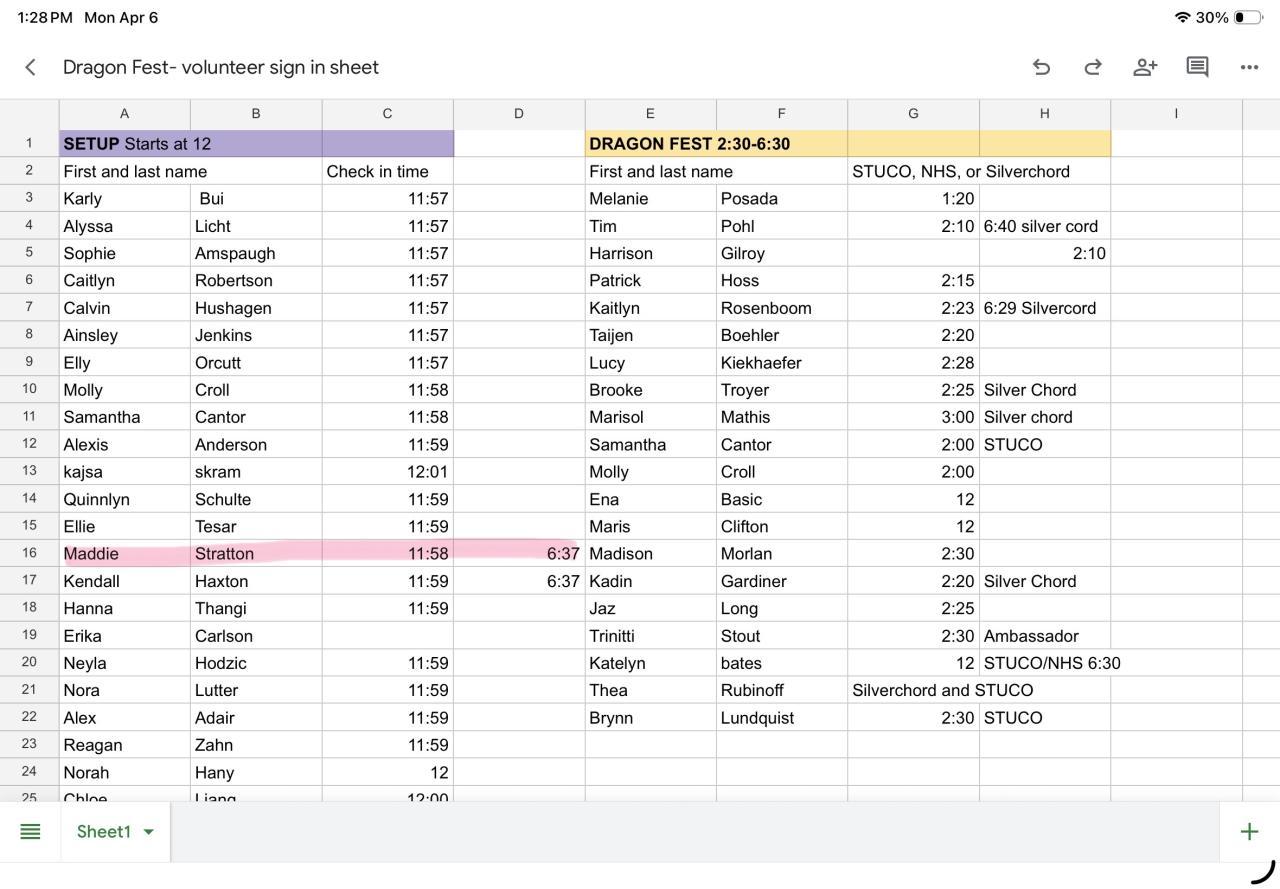Select the cell containing Maddie
The image size is (1280, 889).
click(x=124, y=554)
